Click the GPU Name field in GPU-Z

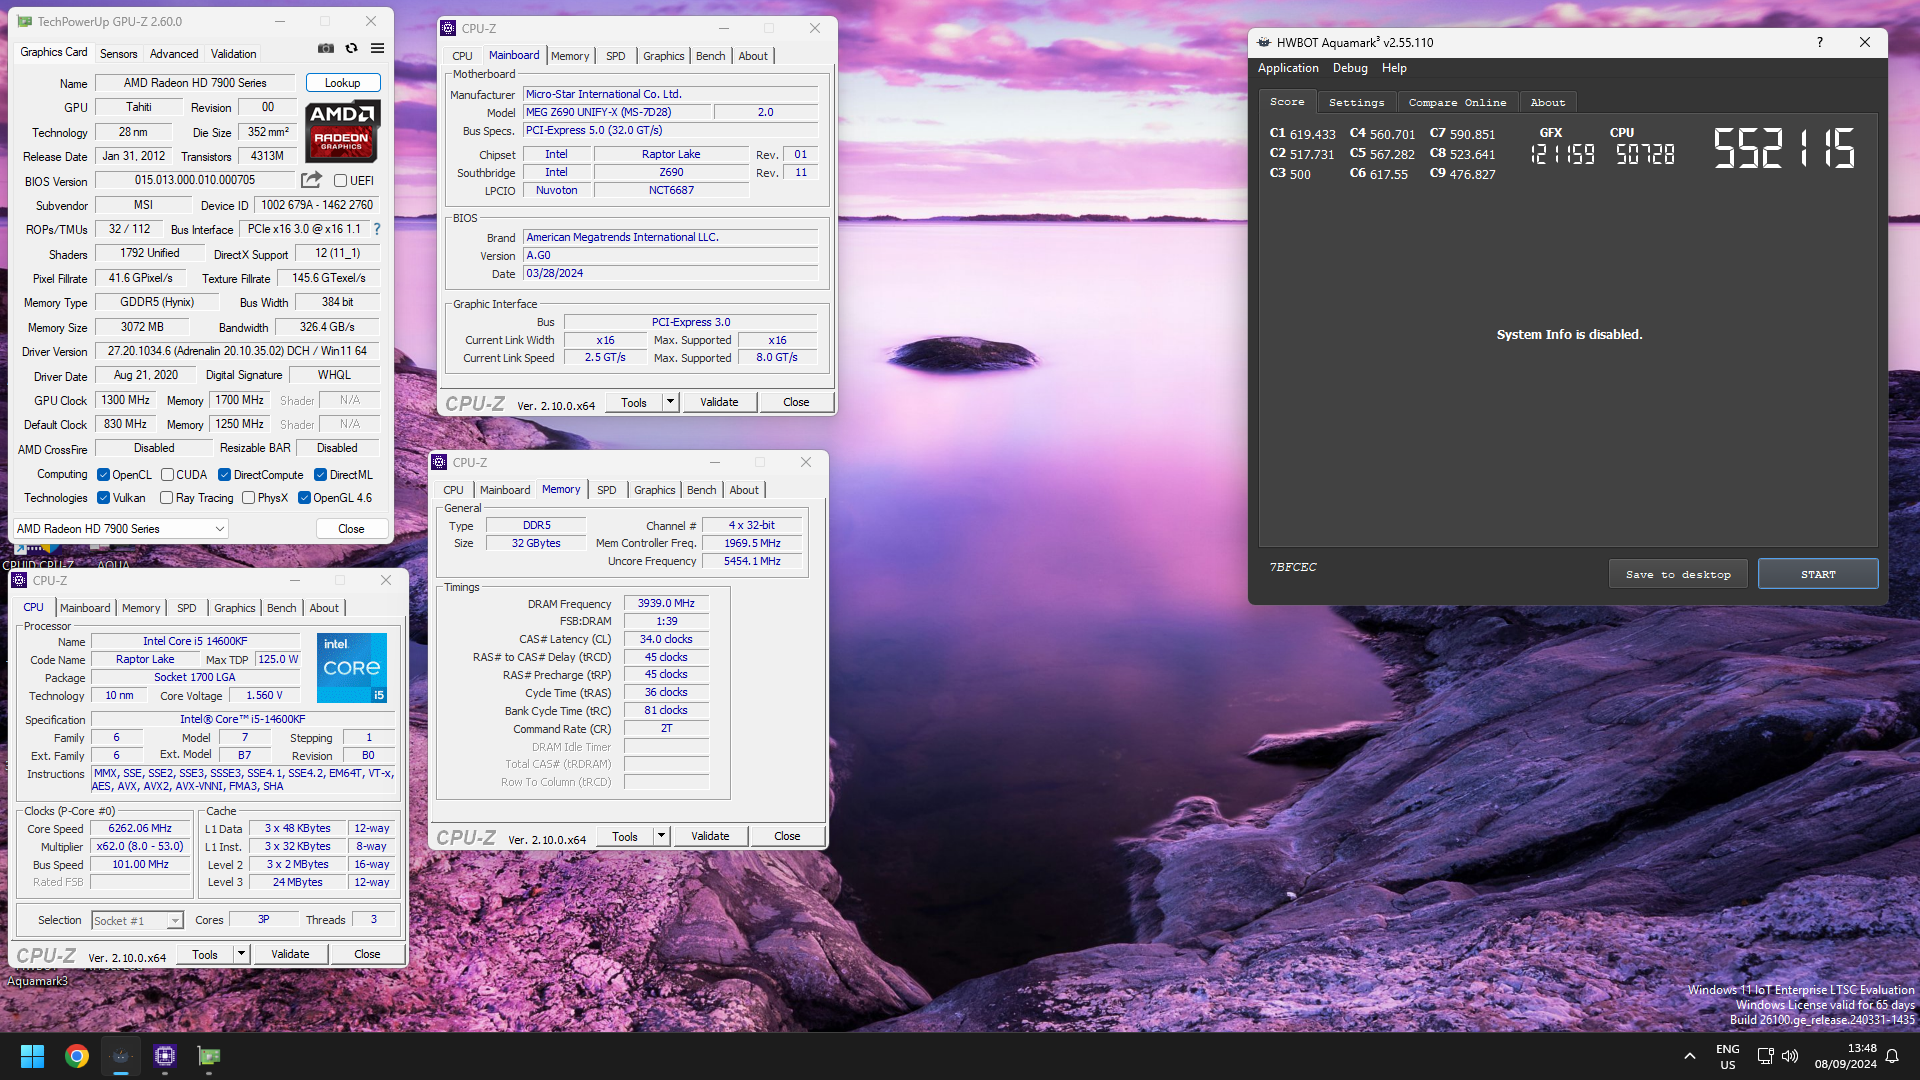[x=195, y=83]
